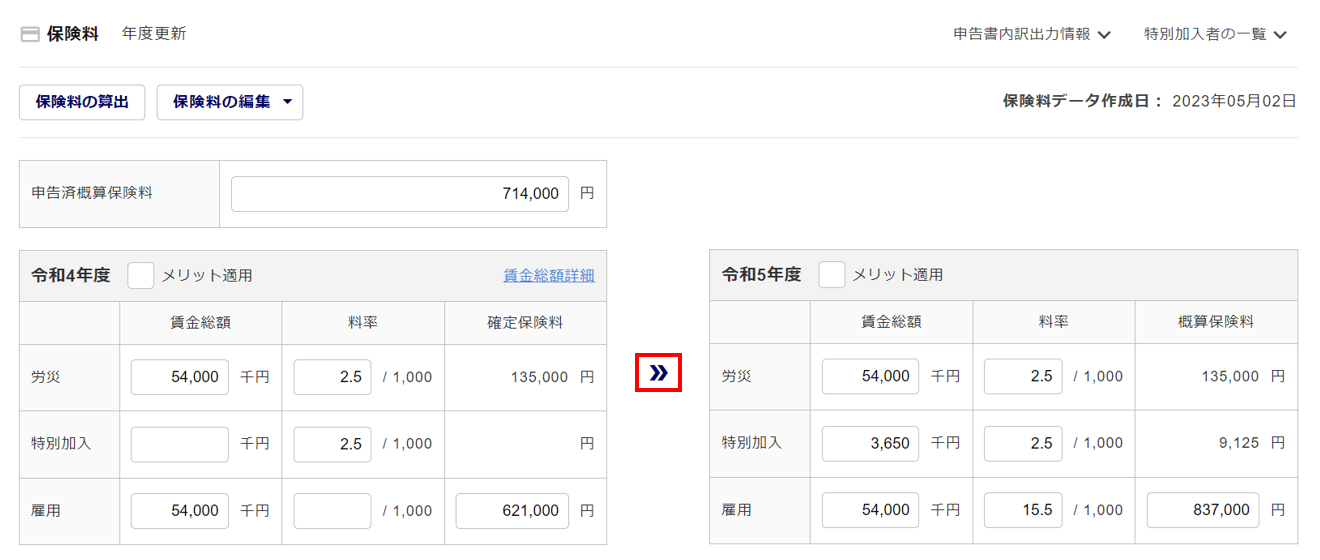Click 令和5年度 雇用 概算保険料 837,000 field
Image resolution: width=1320 pixels, height=560 pixels.
click(1203, 510)
